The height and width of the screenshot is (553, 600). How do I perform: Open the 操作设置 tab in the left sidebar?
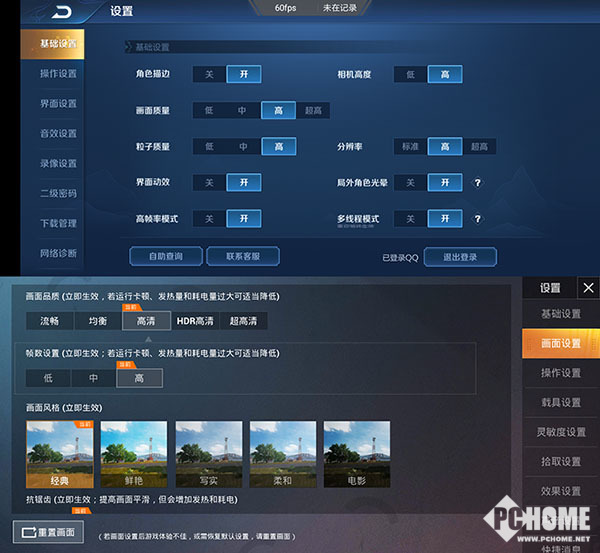click(58, 74)
